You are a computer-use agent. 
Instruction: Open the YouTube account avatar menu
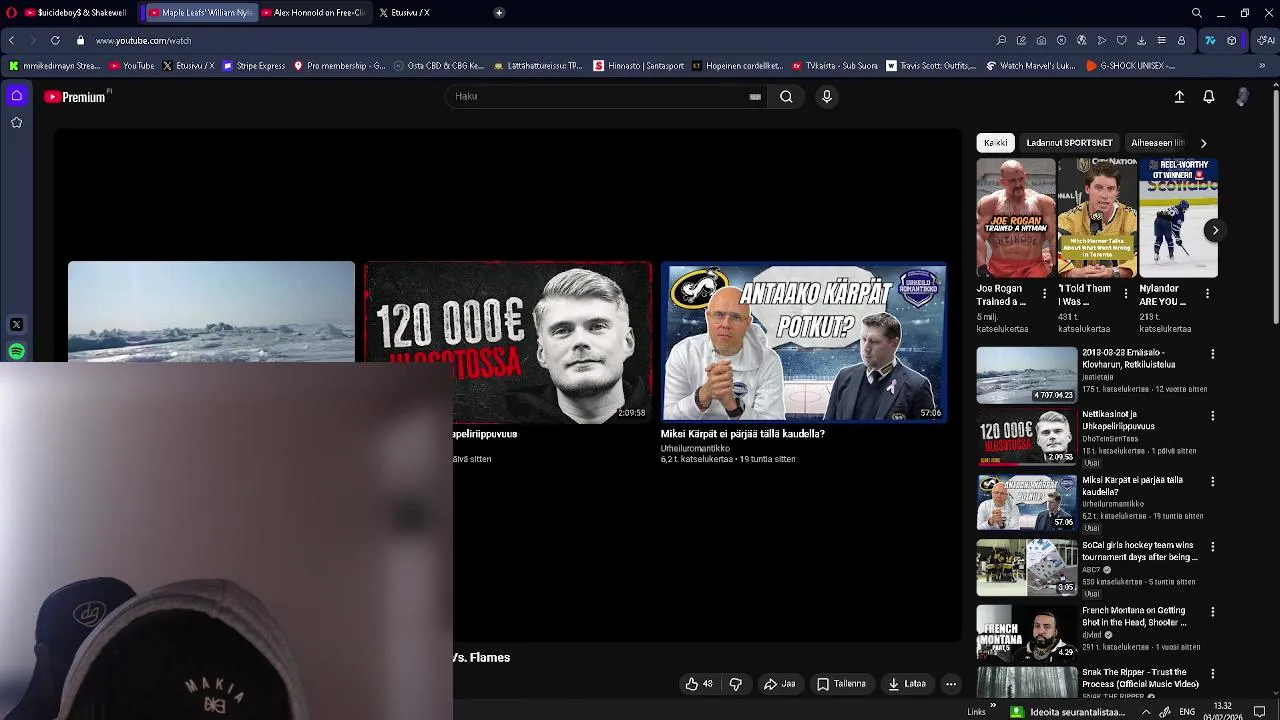1242,97
